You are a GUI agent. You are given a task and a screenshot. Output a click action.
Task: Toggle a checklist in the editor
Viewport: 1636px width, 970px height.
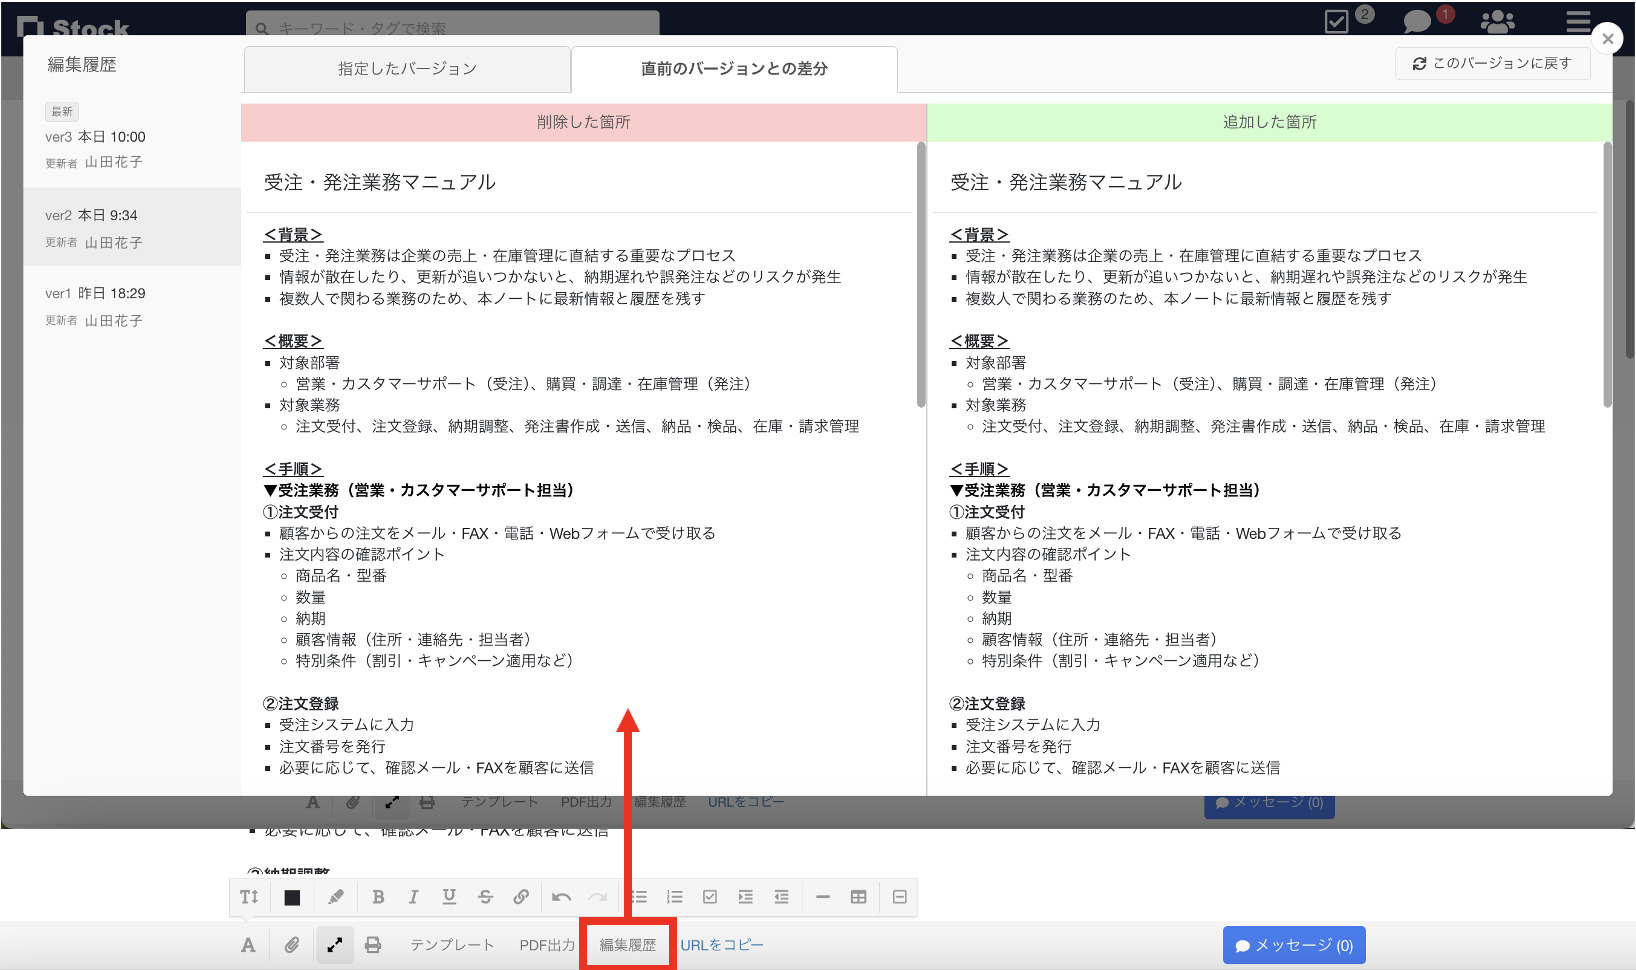(710, 897)
